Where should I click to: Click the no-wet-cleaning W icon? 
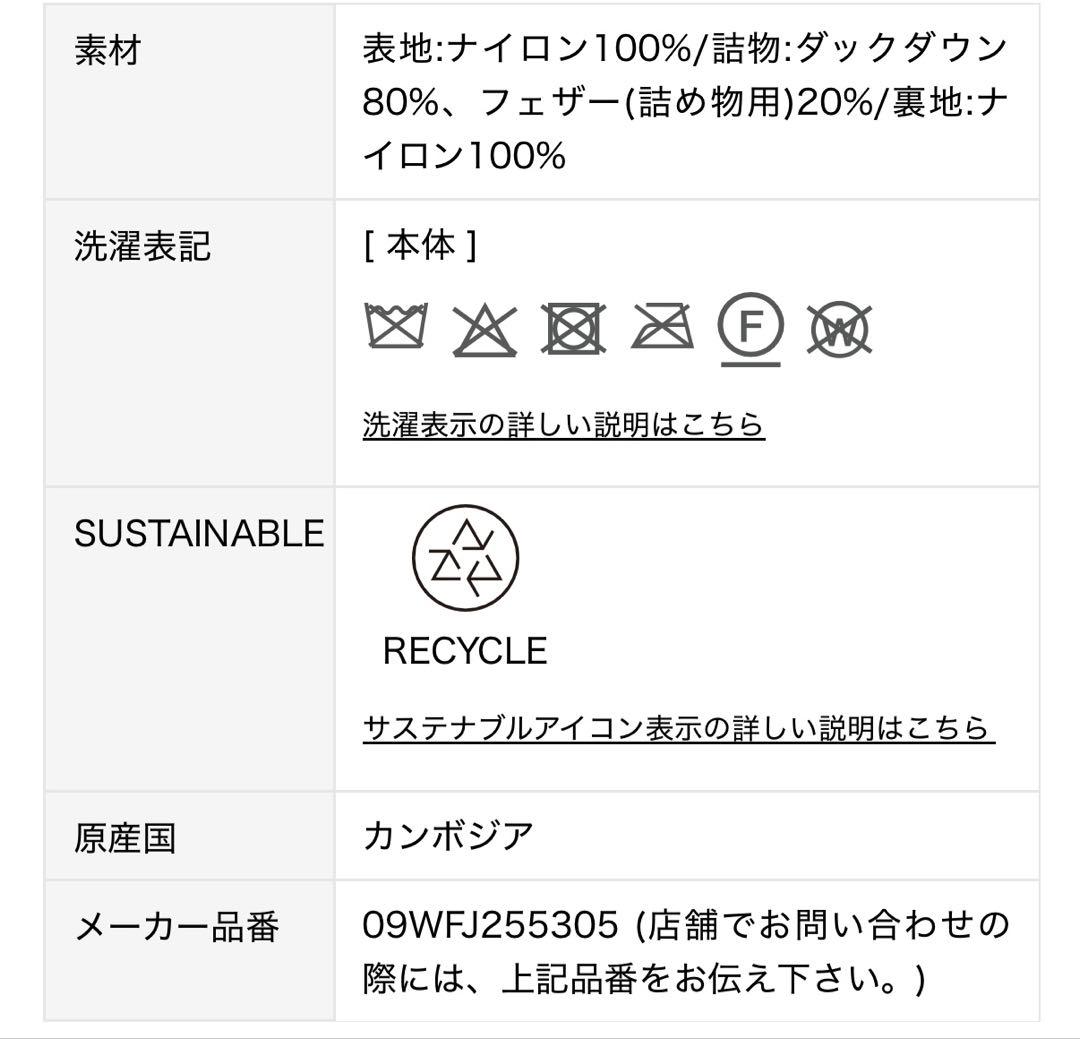point(839,329)
